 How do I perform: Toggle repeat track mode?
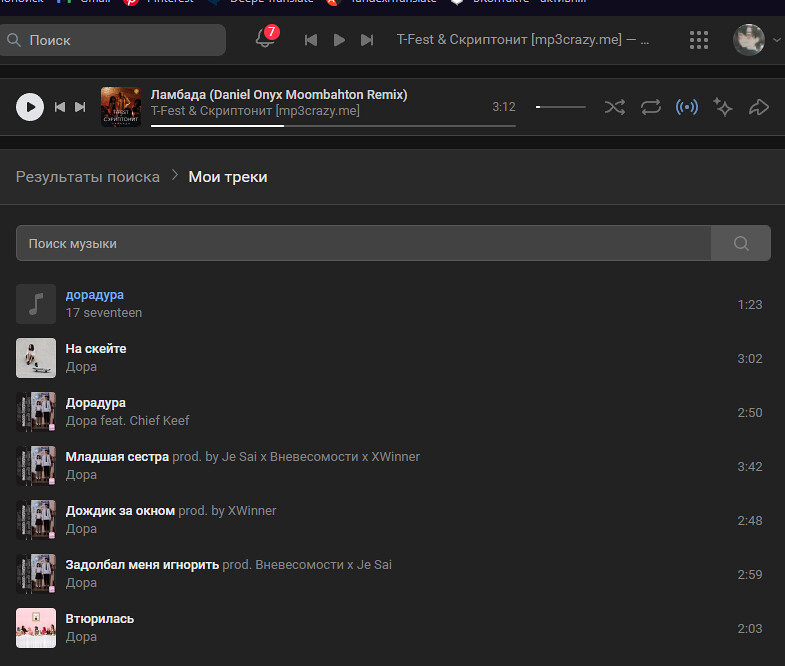point(651,107)
